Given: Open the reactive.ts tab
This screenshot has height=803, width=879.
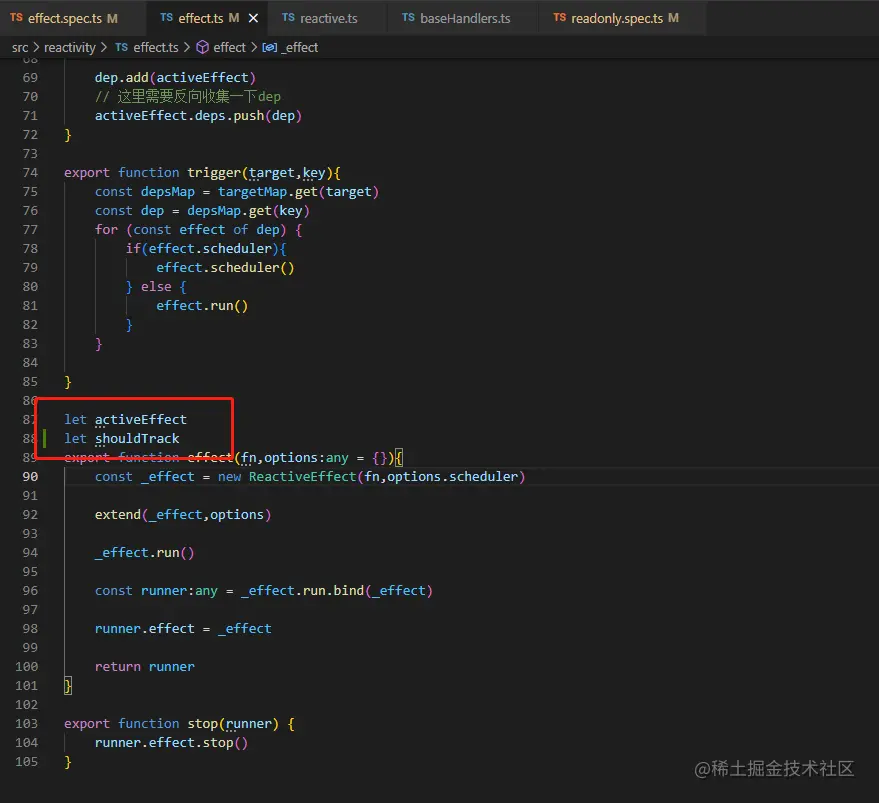Looking at the screenshot, I should [x=328, y=19].
